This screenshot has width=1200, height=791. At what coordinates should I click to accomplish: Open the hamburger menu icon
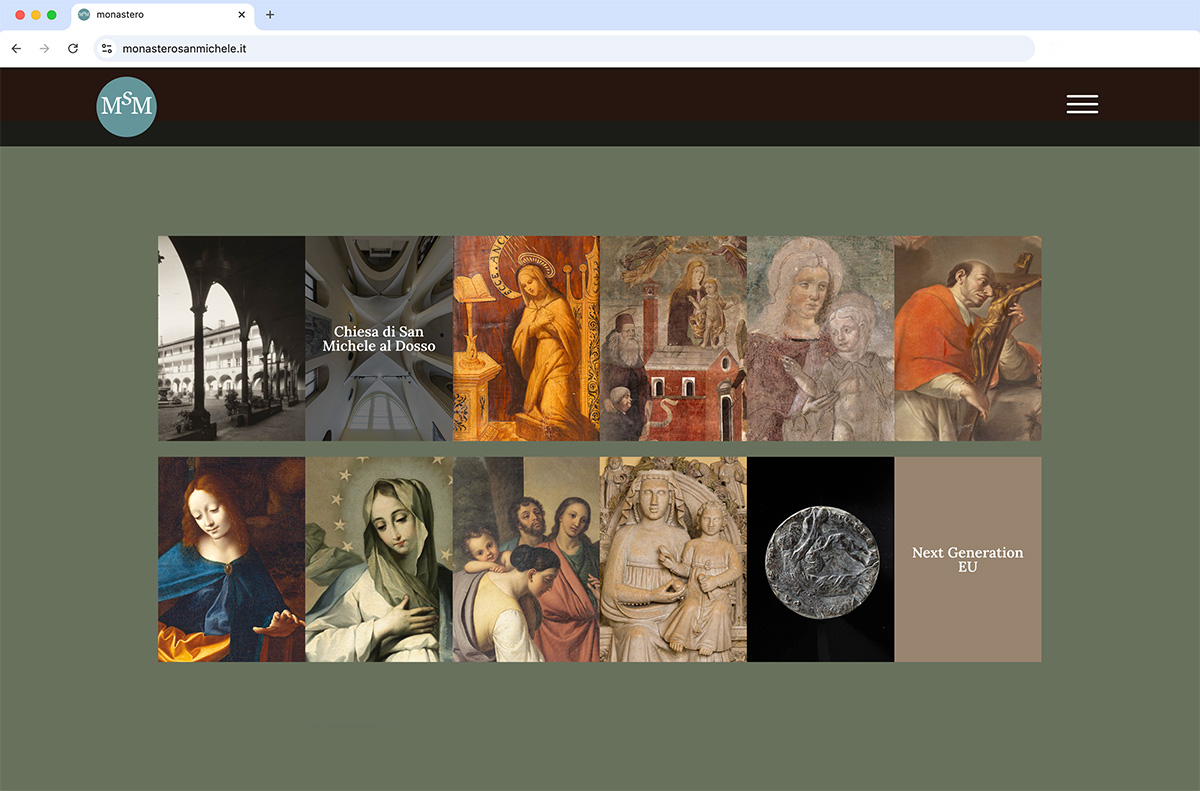1082,104
